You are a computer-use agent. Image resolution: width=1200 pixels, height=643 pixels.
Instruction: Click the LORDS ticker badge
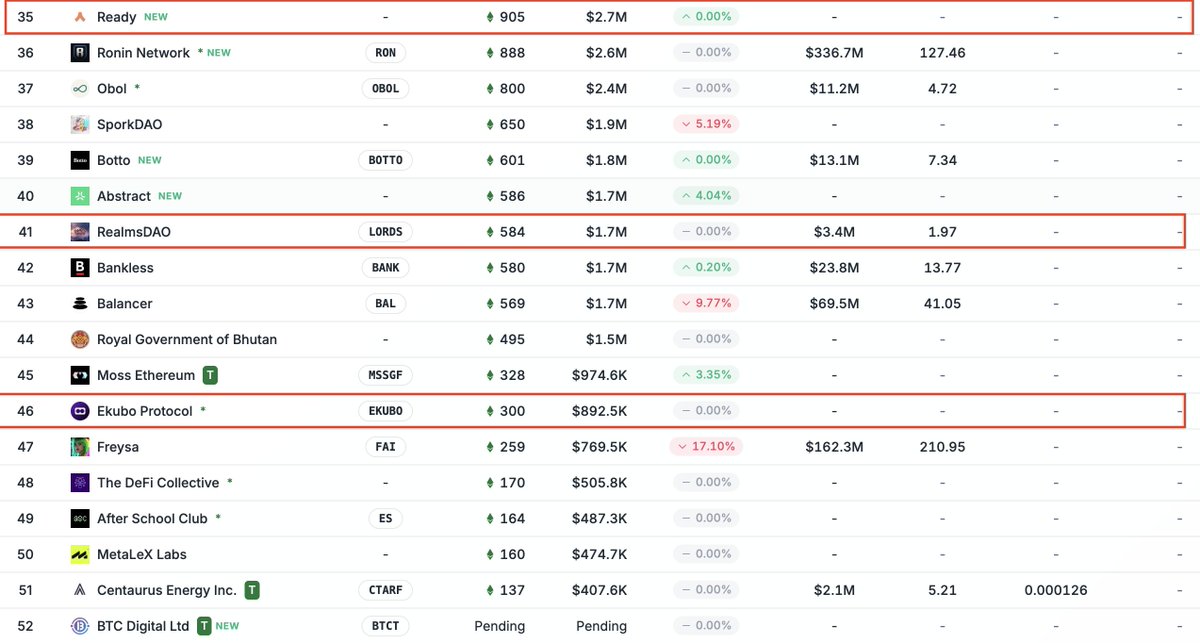385,232
